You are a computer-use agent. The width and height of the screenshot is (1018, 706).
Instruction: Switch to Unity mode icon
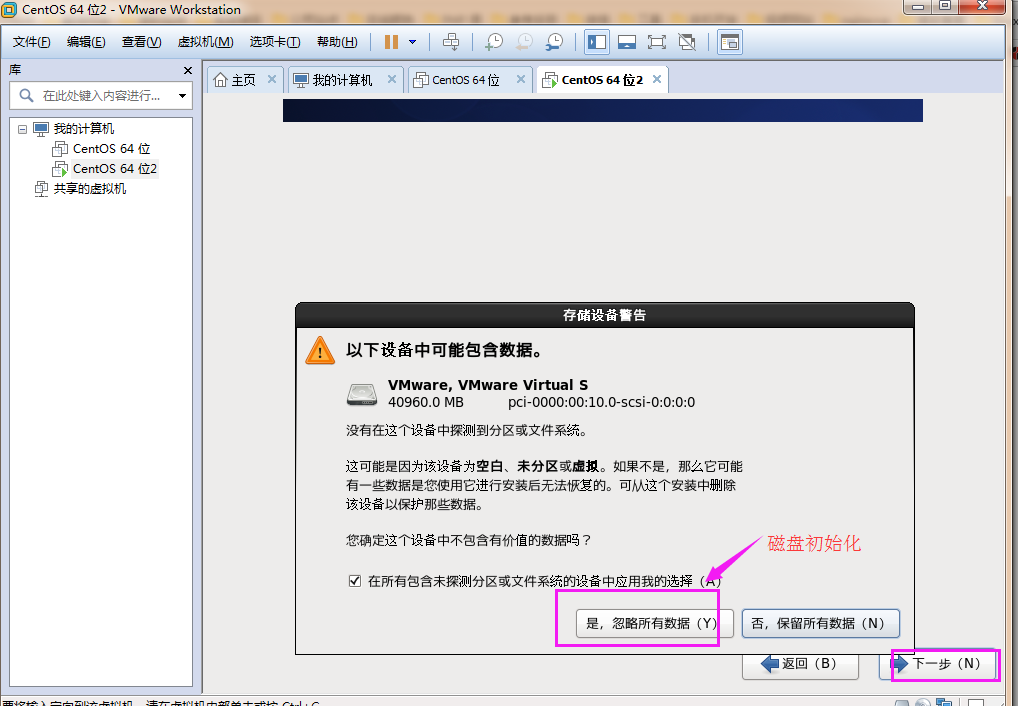point(687,42)
